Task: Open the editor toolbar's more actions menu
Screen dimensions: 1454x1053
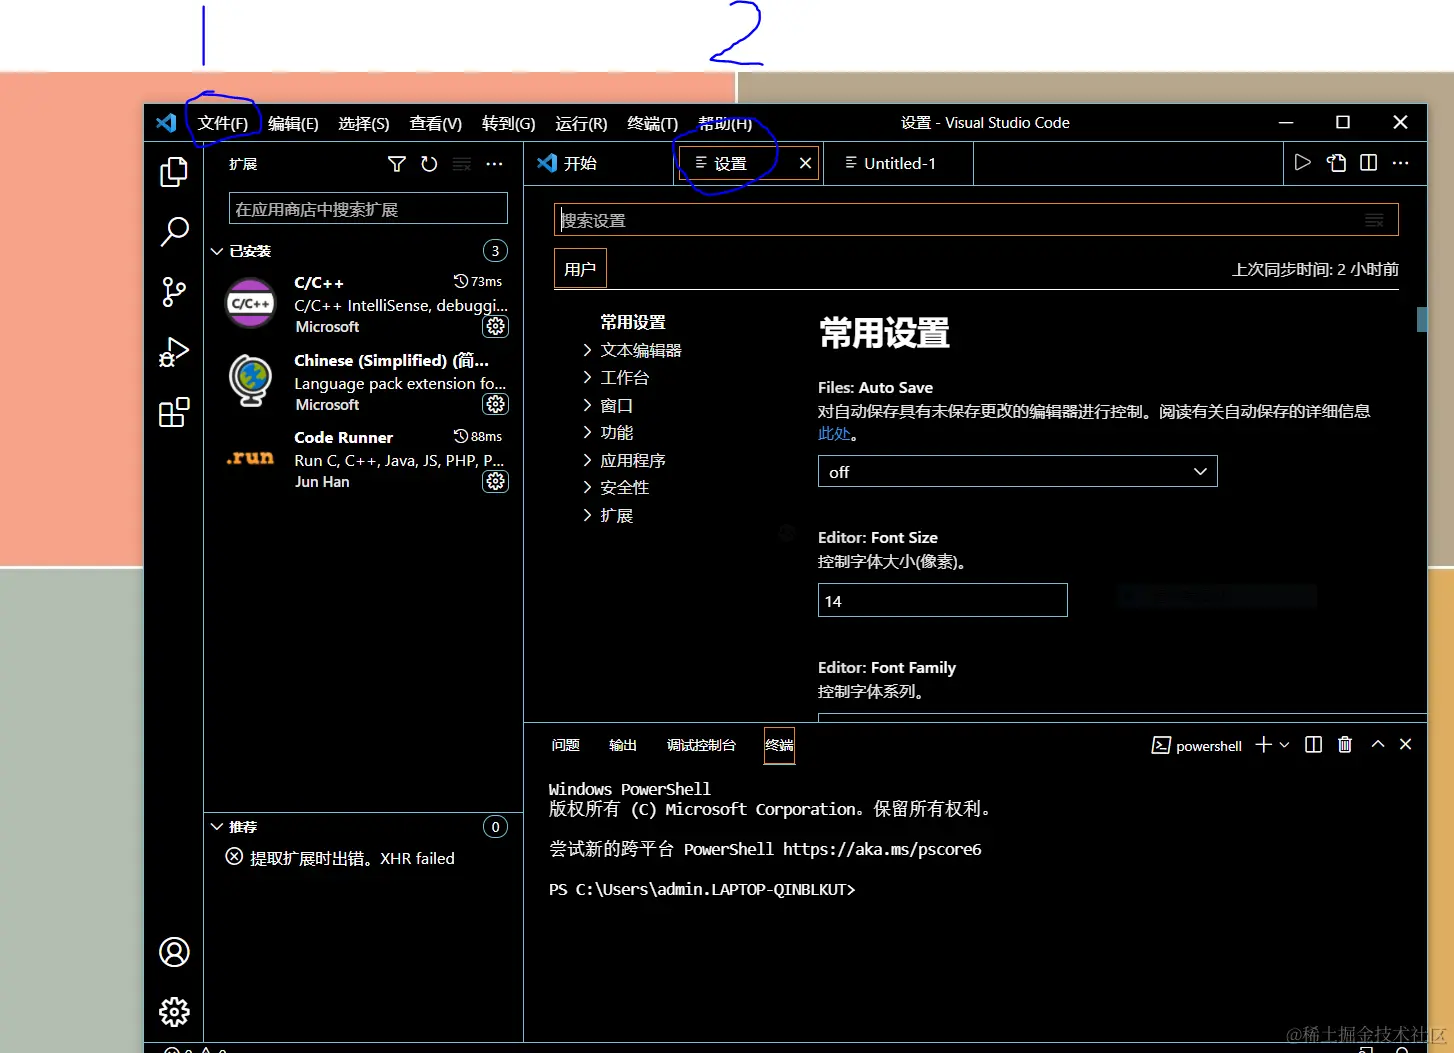Action: click(x=1400, y=163)
